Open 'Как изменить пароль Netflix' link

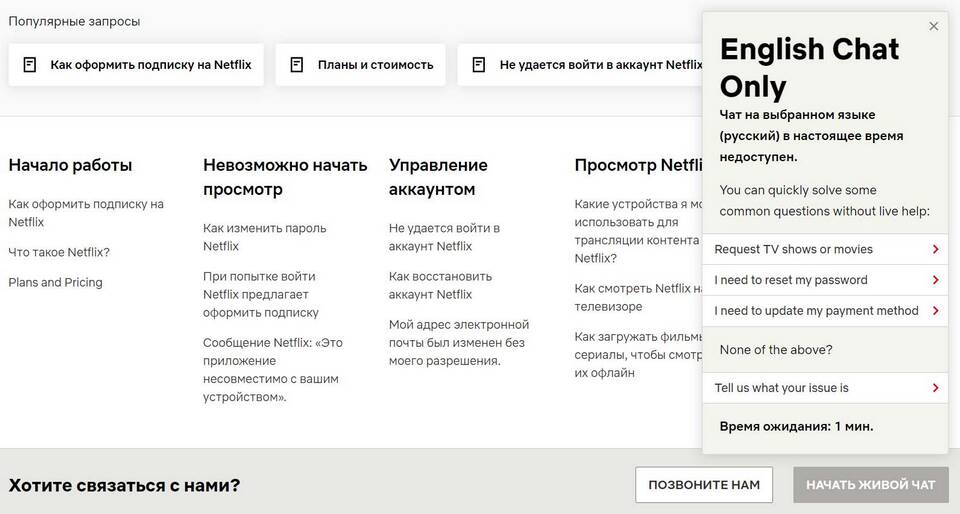pos(264,237)
